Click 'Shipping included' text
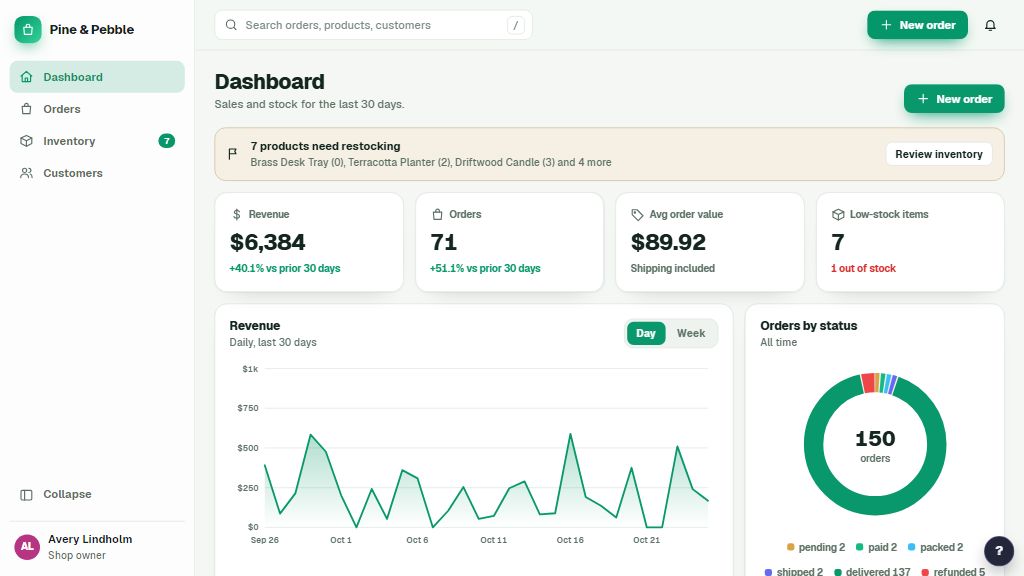The image size is (1024, 576). [x=673, y=268]
